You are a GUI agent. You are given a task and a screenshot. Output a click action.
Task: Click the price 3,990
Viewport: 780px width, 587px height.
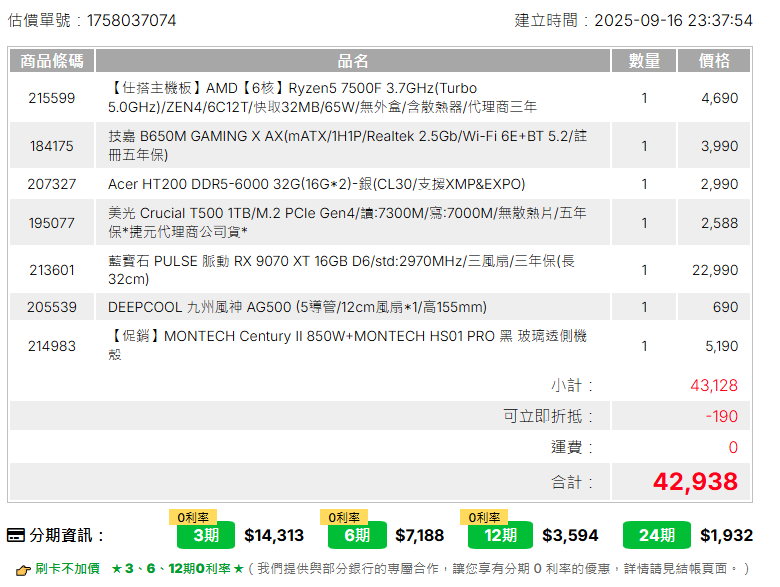point(719,146)
